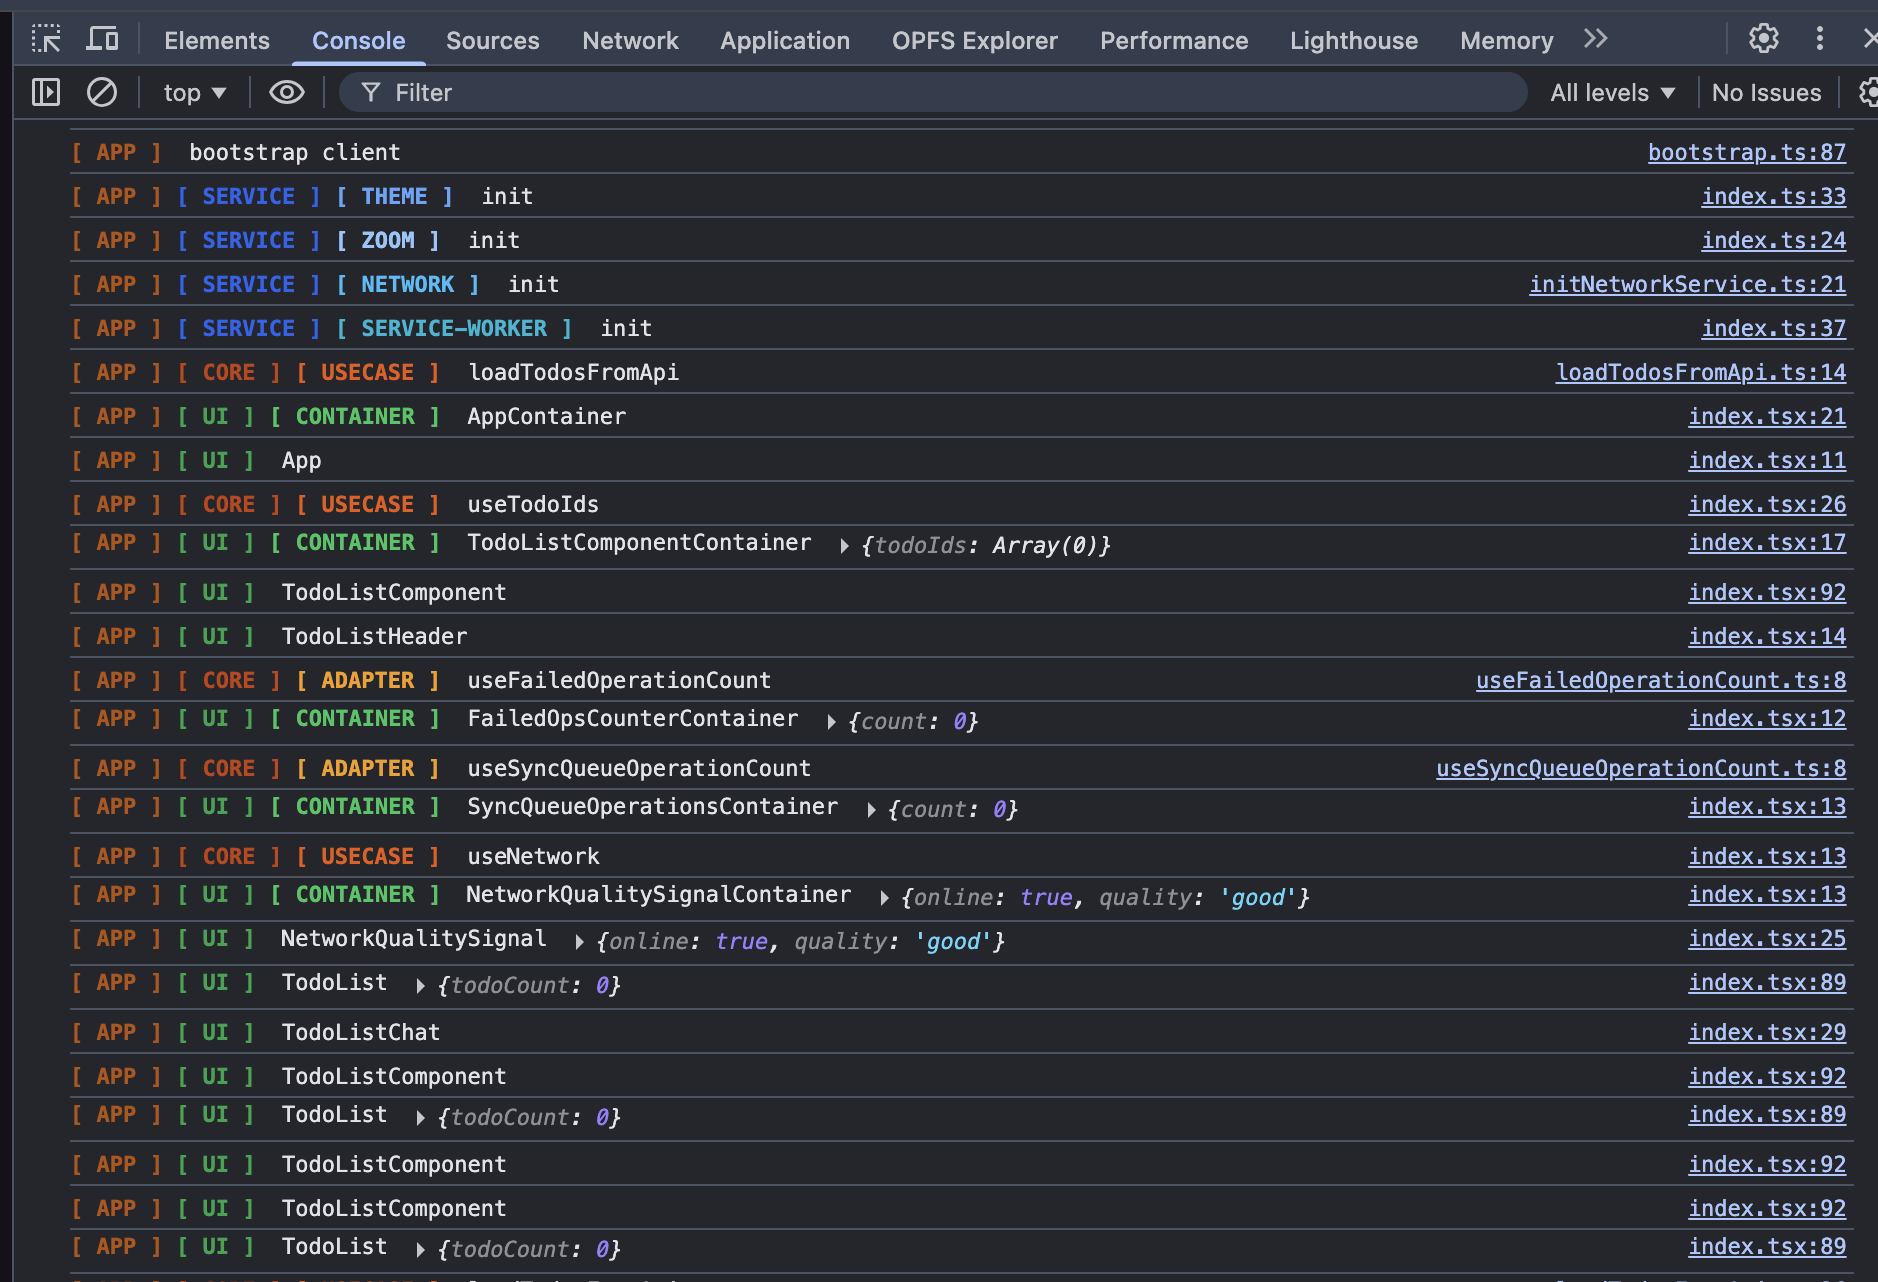Image resolution: width=1878 pixels, height=1282 pixels.
Task: Click the 'useFailedOperationCount' log message
Action: 619,680
